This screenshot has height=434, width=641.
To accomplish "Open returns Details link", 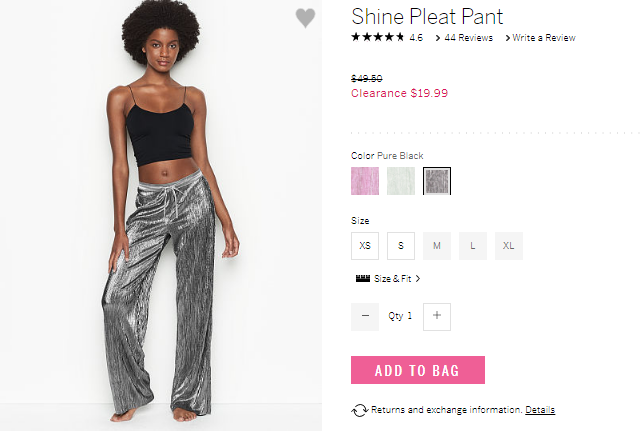I will point(540,410).
